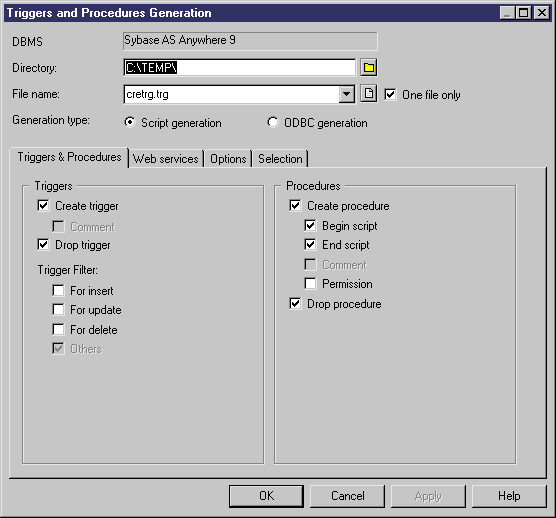Uncheck the Create trigger checkbox

tap(43, 206)
